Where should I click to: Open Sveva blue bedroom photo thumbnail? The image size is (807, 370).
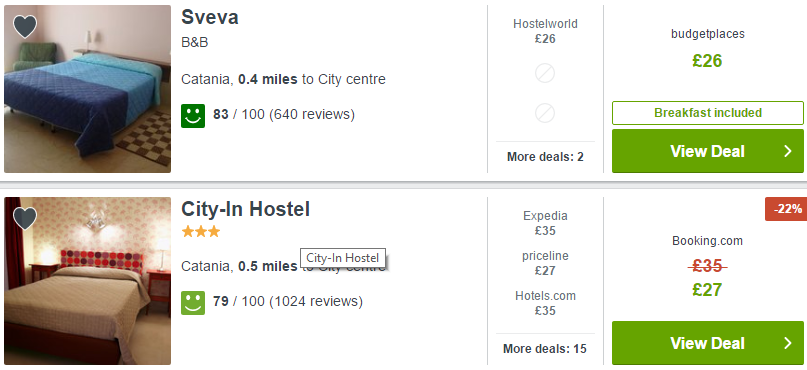point(87,89)
